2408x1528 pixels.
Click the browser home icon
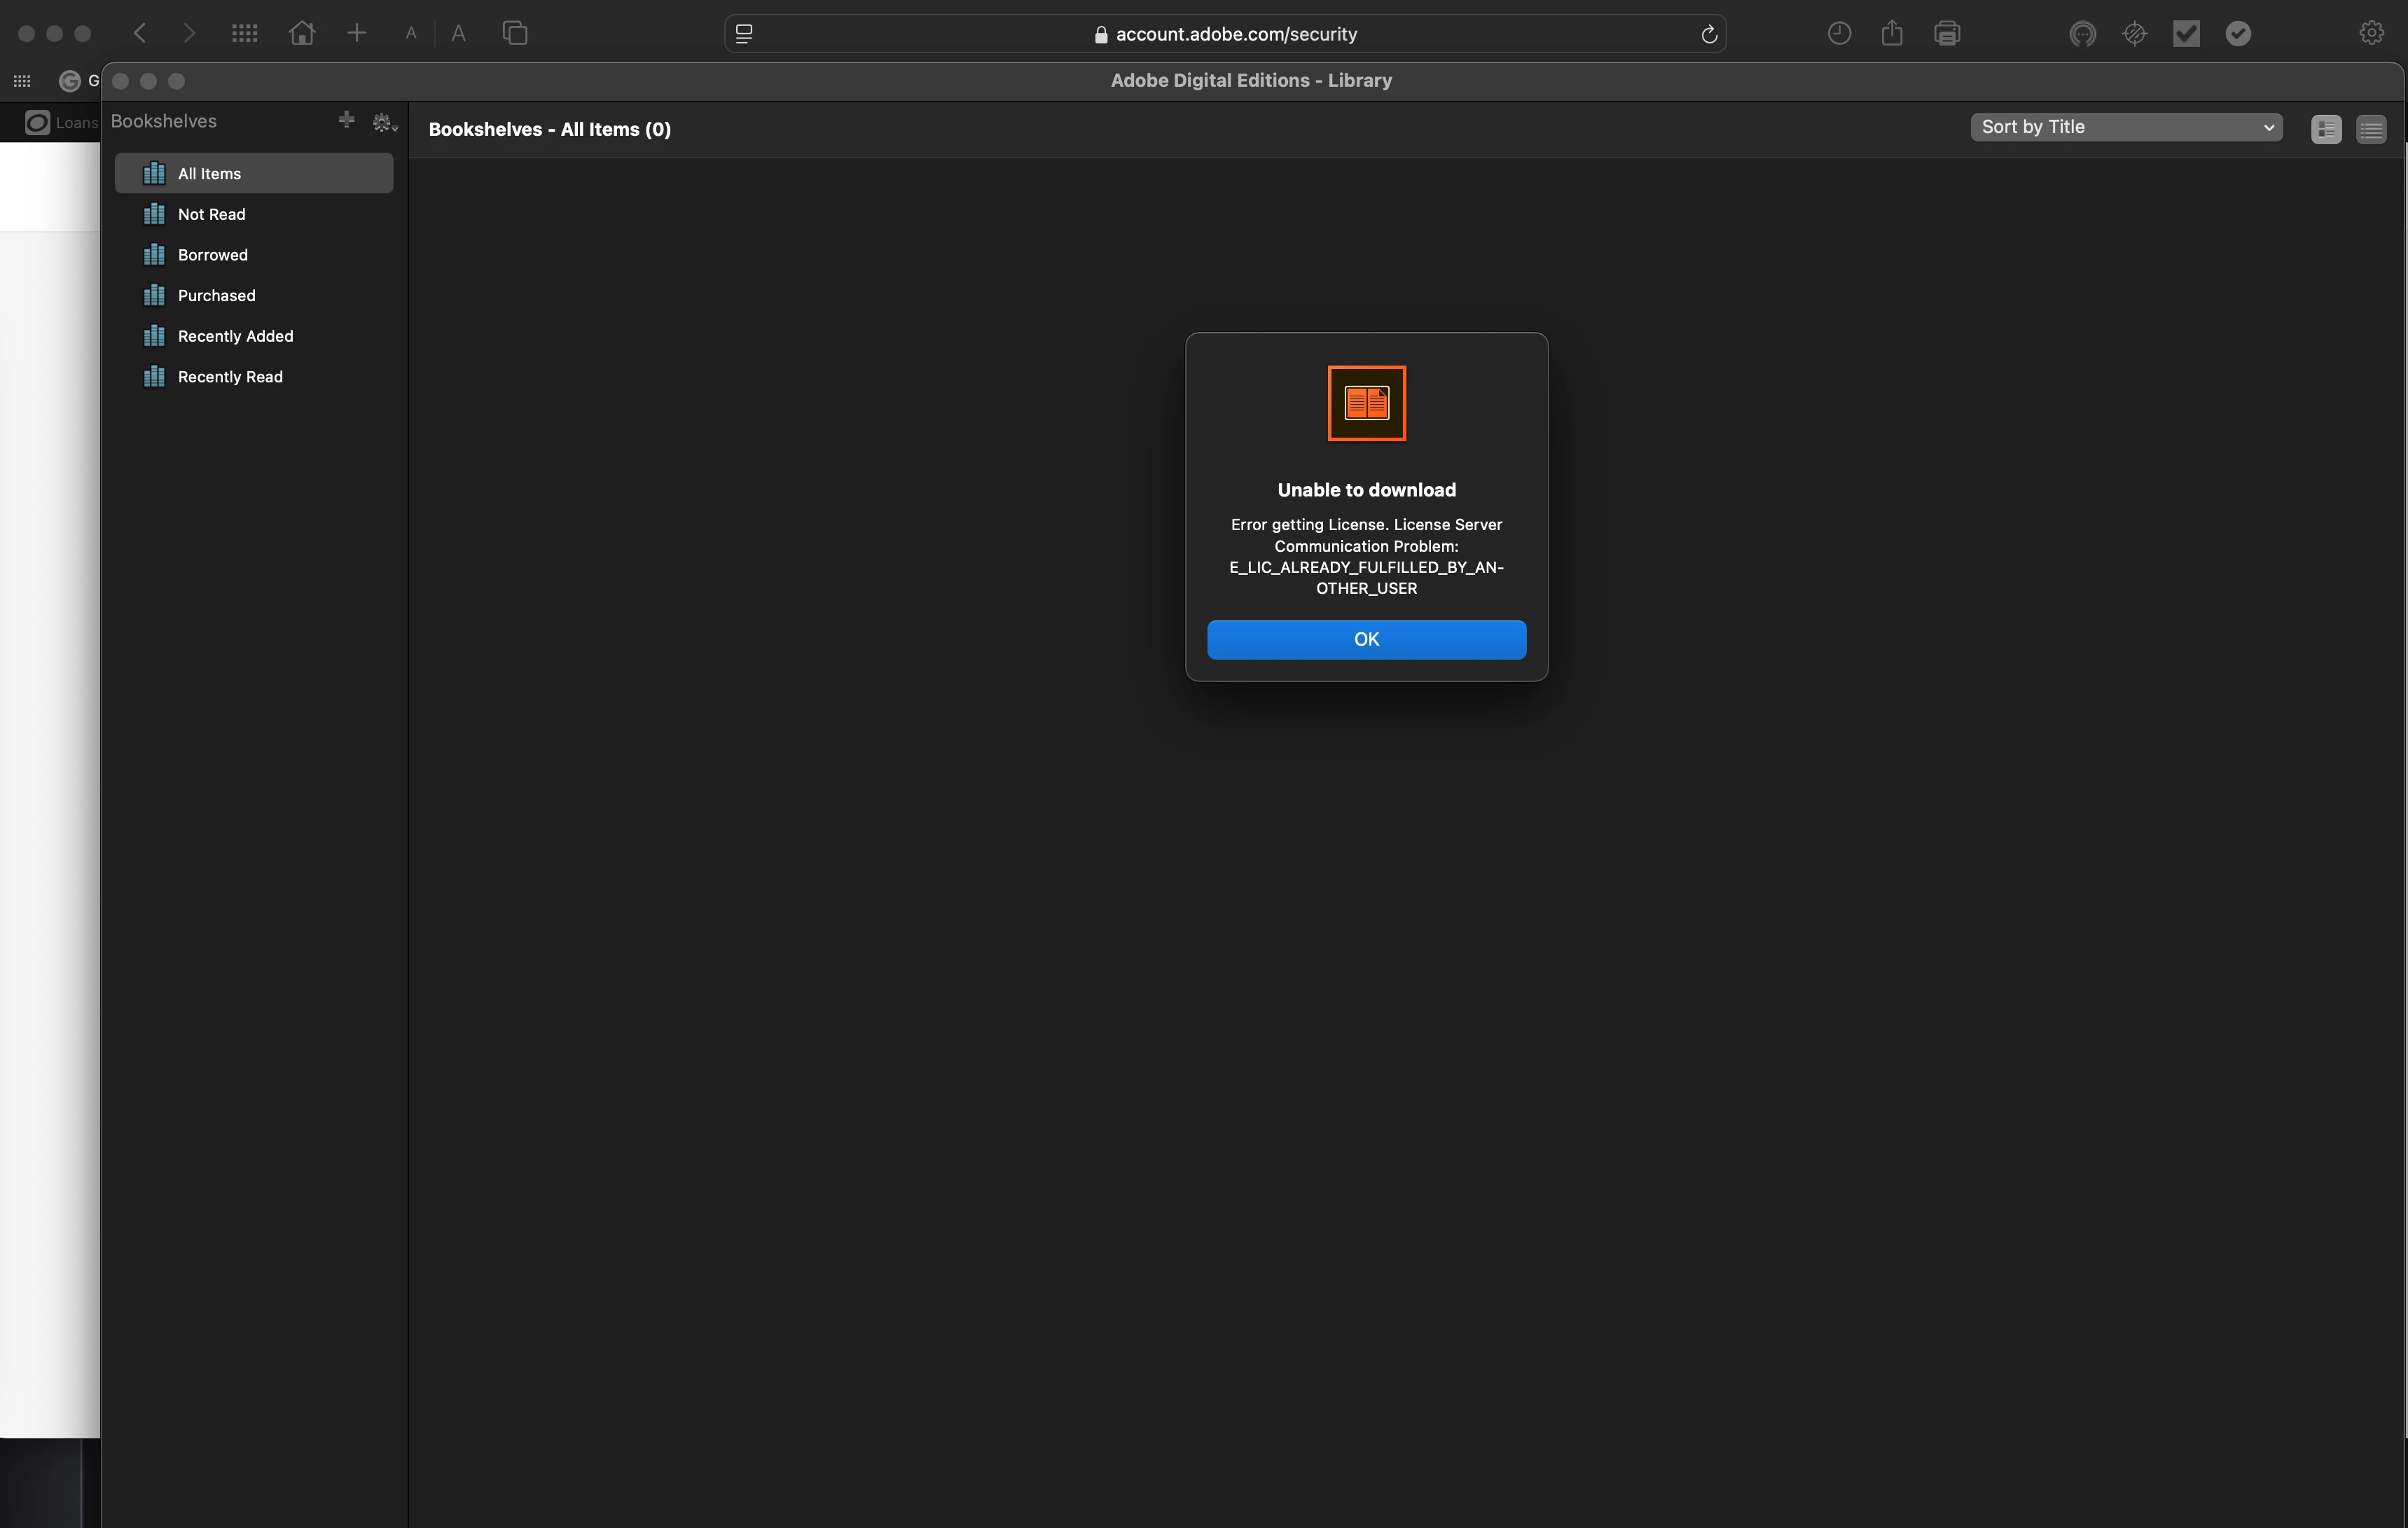(x=302, y=33)
